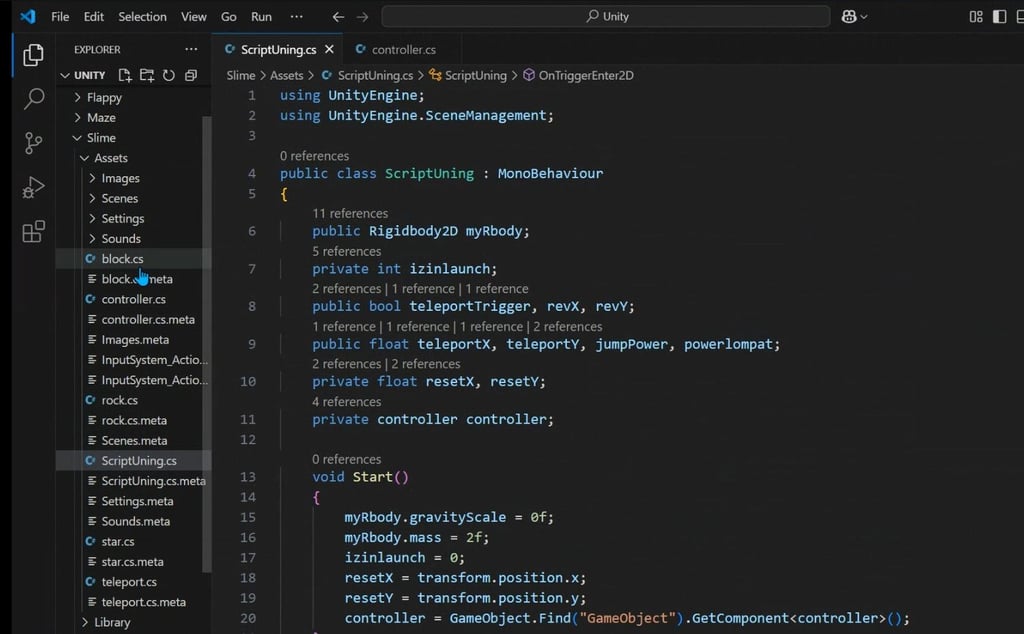The image size is (1024, 634).
Task: Open Images.meta file
Action: [x=133, y=340]
